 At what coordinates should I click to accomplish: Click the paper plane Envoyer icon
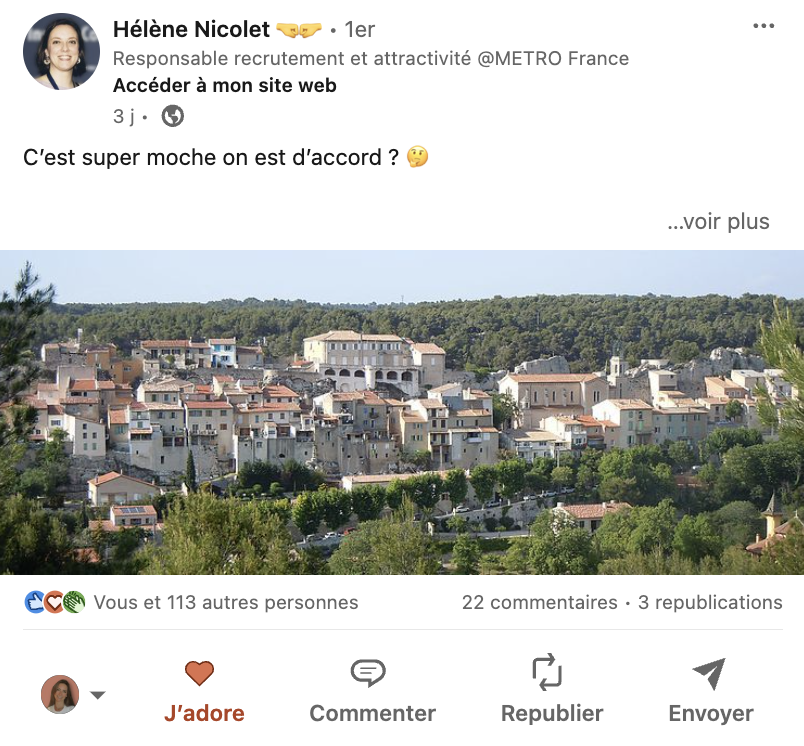click(x=709, y=673)
